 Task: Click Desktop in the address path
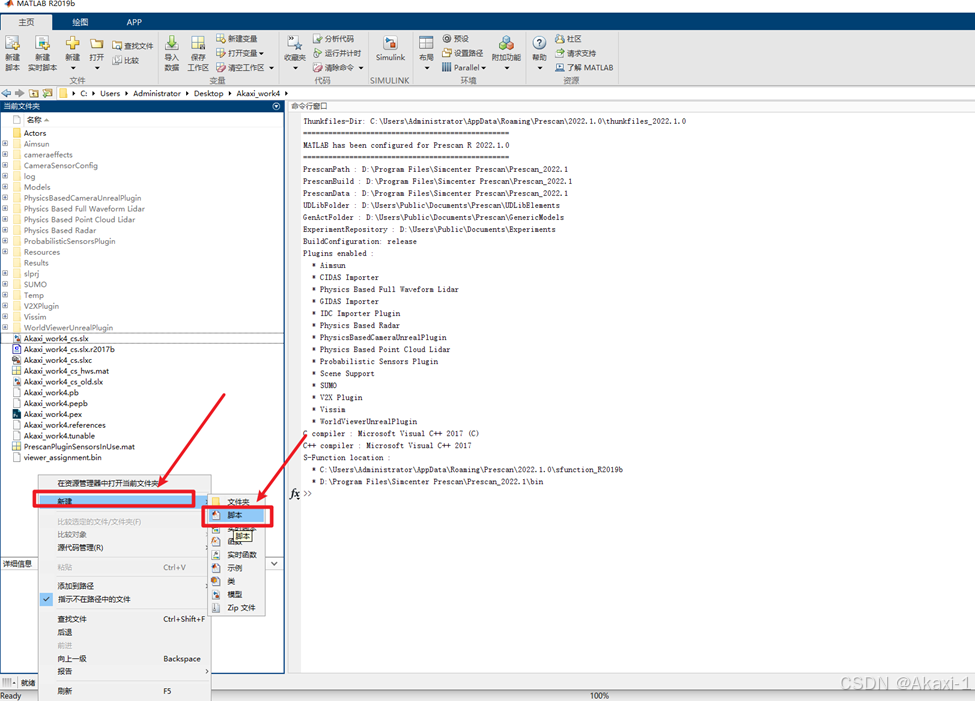[208, 93]
